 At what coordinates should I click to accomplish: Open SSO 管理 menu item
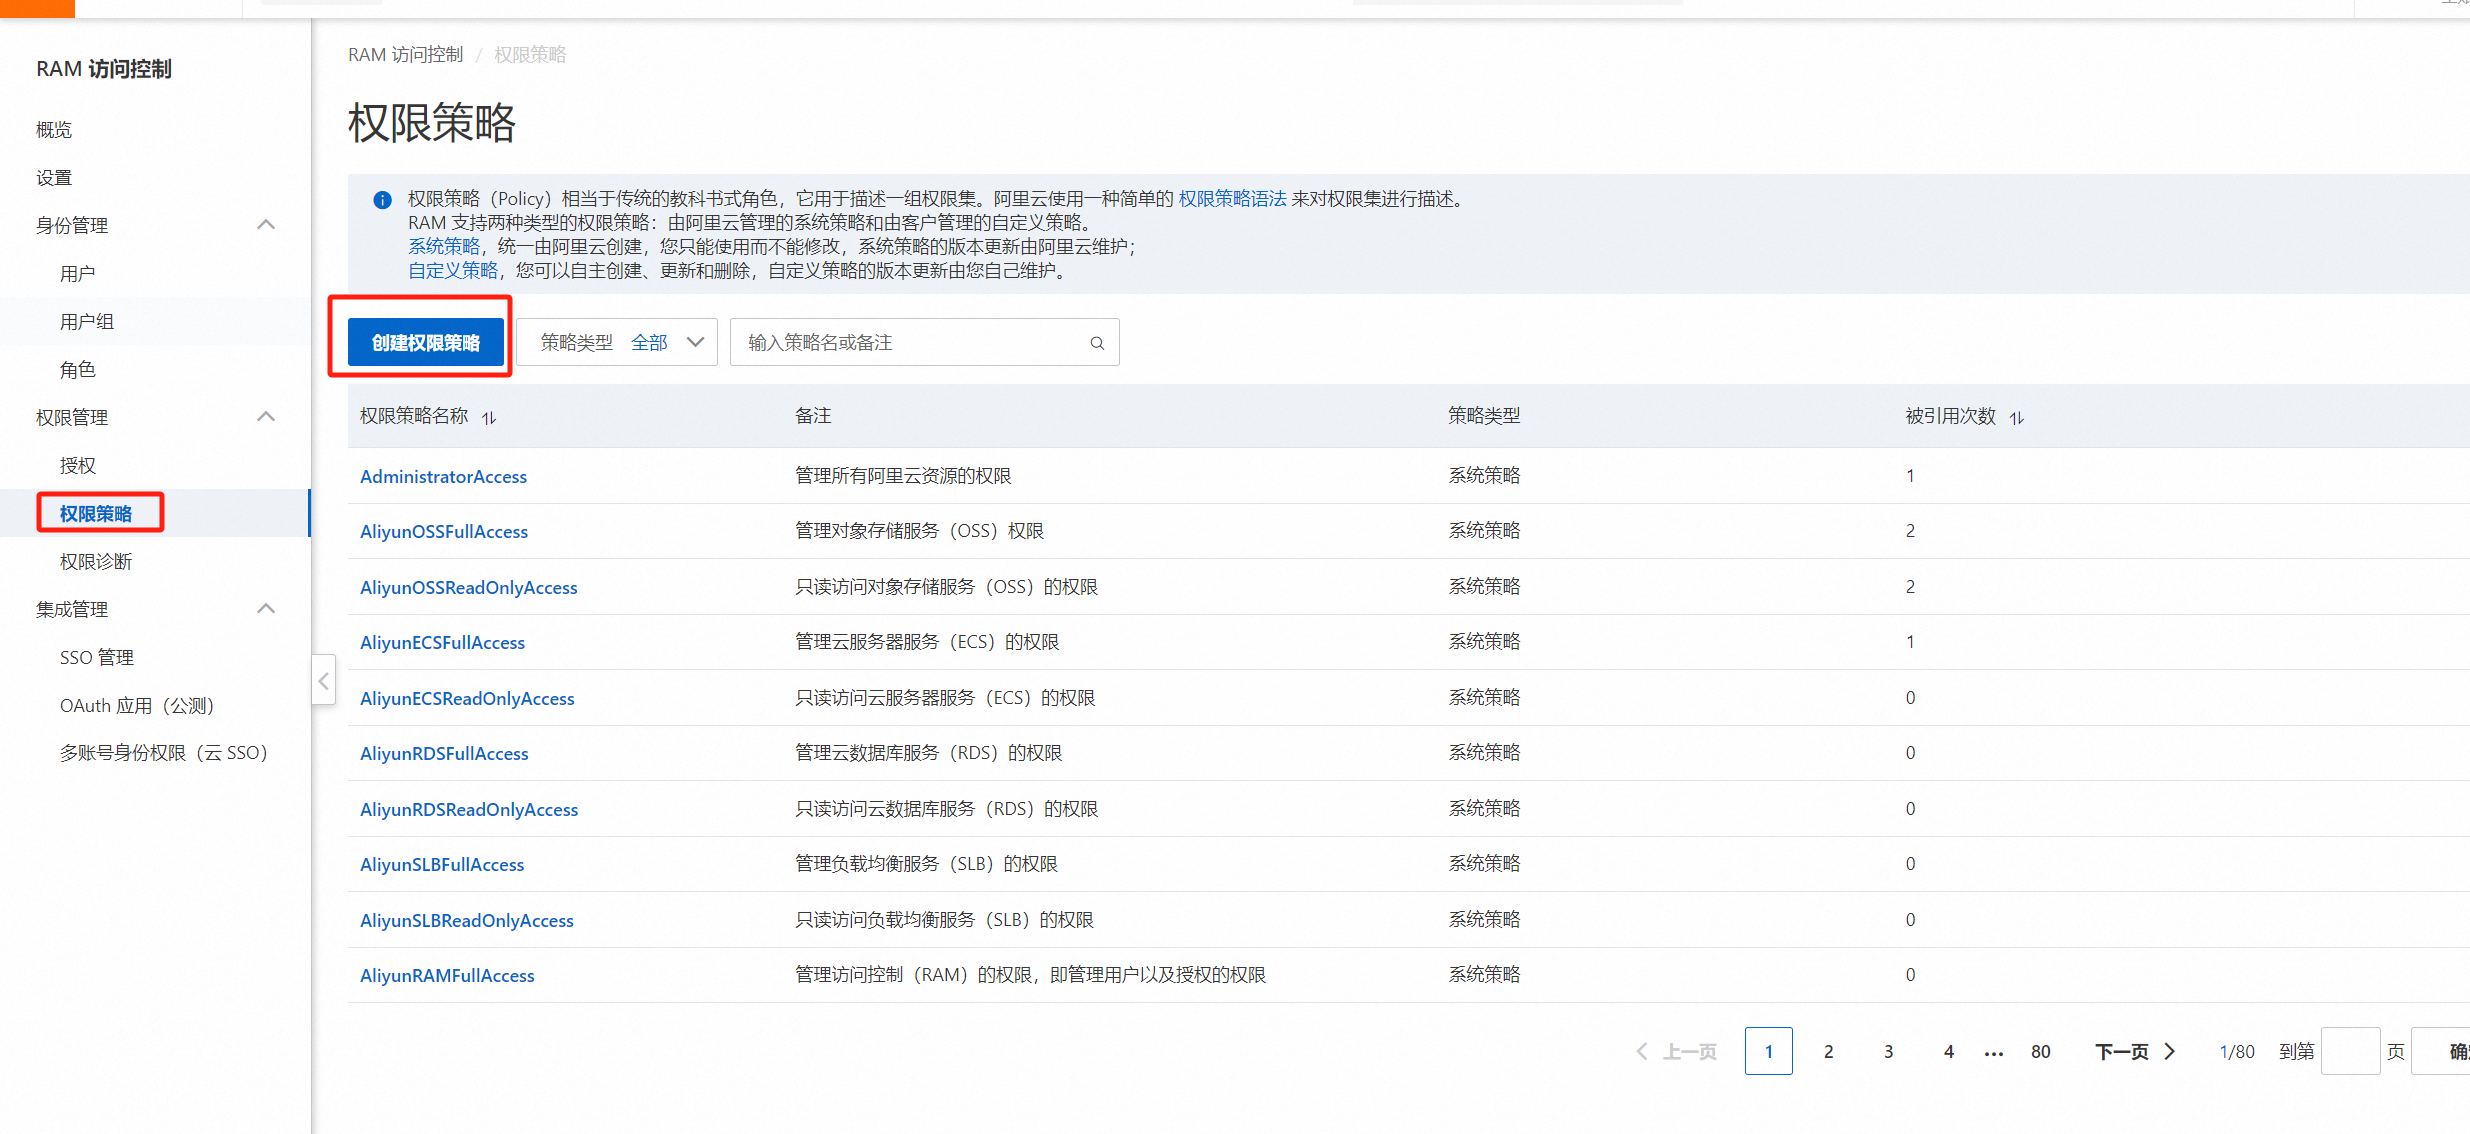[97, 658]
